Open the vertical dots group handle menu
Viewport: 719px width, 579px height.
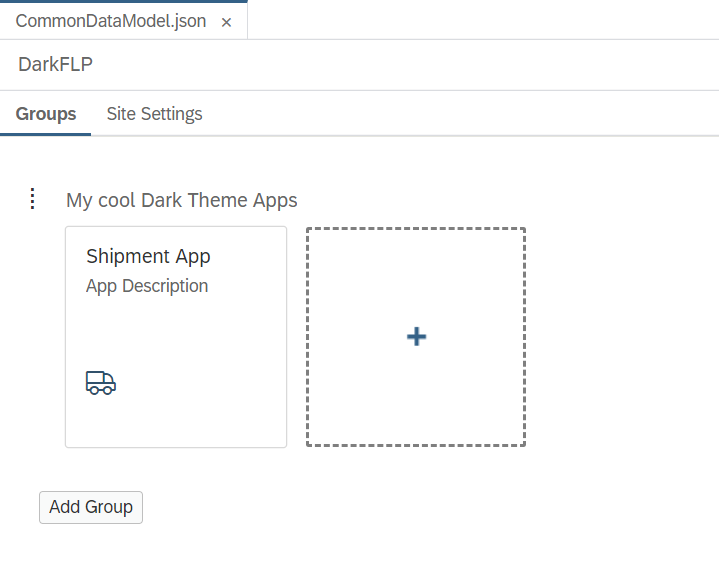(33, 199)
